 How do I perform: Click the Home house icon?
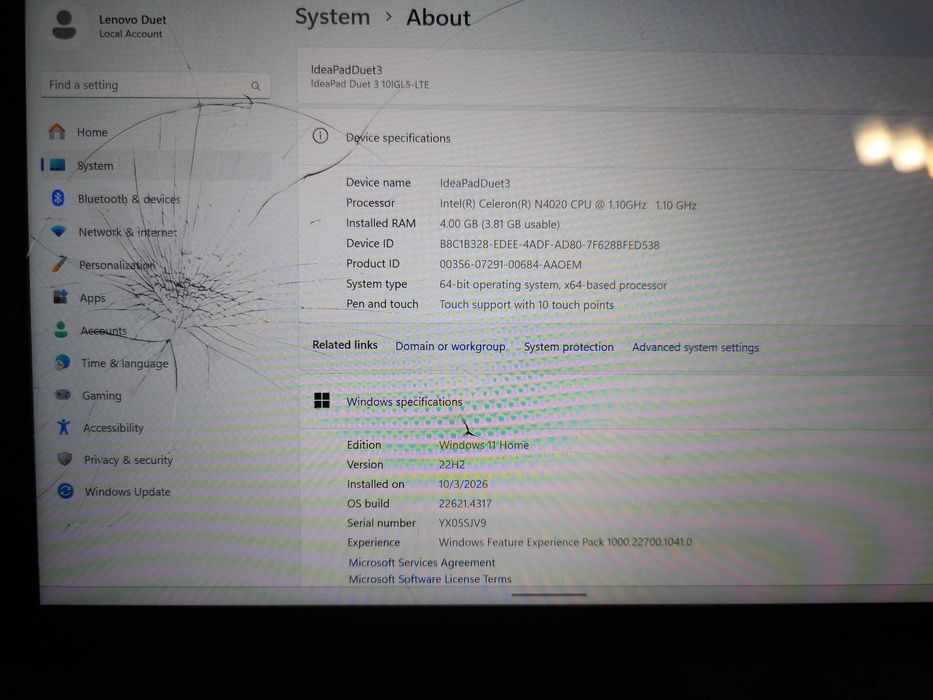[57, 132]
